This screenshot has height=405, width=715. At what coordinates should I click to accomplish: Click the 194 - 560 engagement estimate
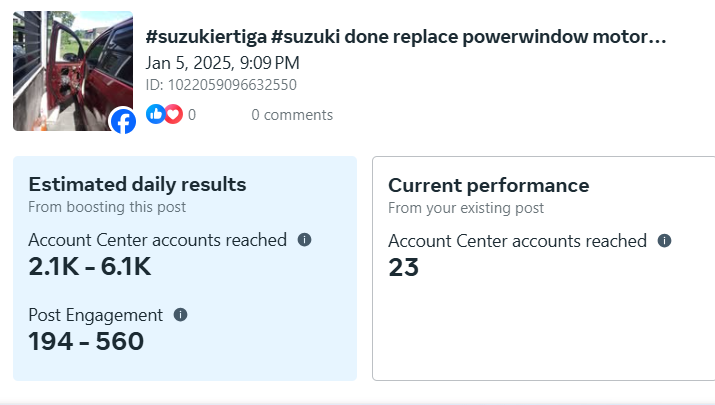point(86,342)
